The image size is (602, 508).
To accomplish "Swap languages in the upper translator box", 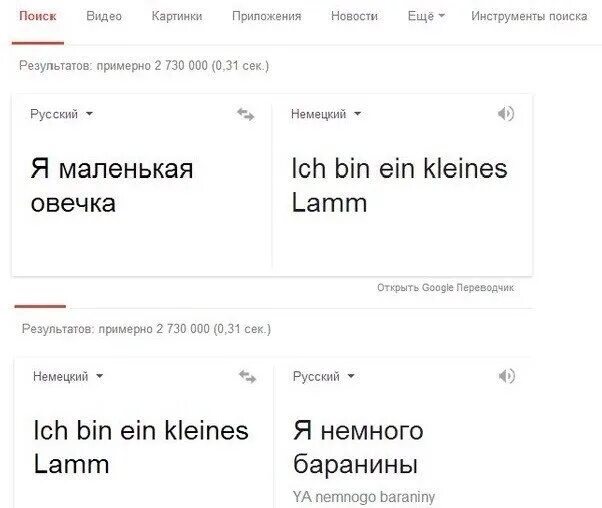I will [x=246, y=114].
